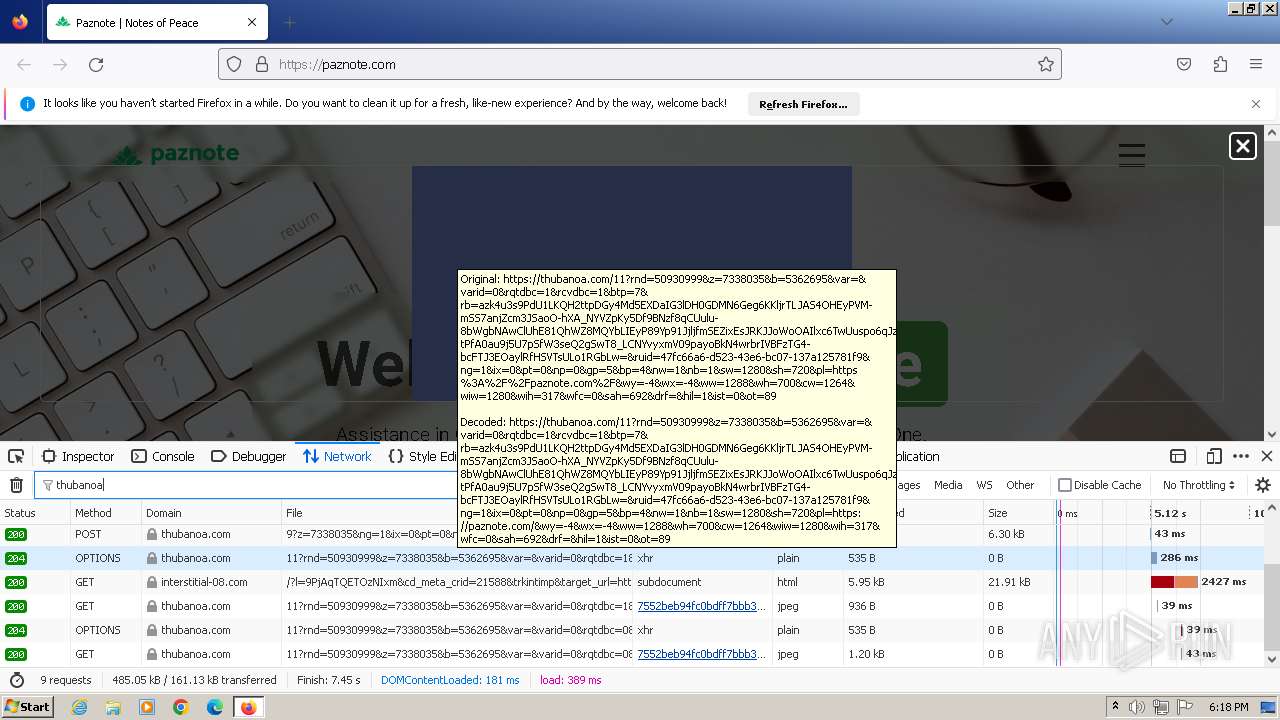The height and width of the screenshot is (720, 1280).
Task: Open the first 7552beb94fc0bdff7bbb3 initiator link
Action: tap(702, 606)
